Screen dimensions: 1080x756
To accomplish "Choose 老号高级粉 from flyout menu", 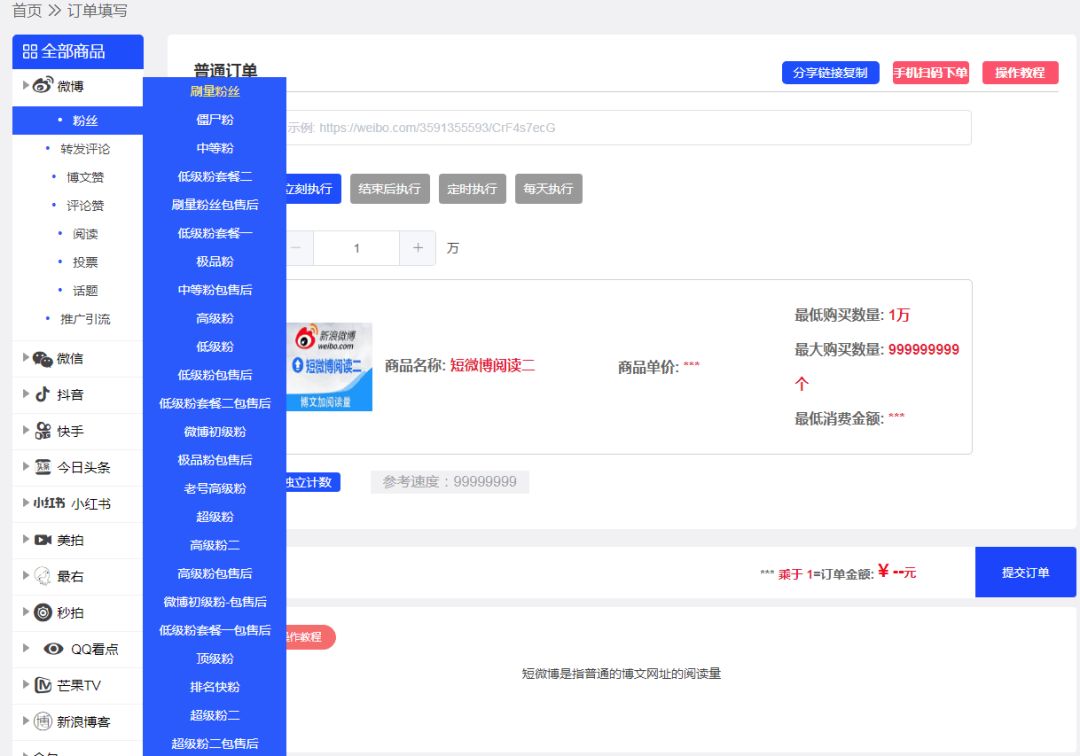I will [x=215, y=488].
